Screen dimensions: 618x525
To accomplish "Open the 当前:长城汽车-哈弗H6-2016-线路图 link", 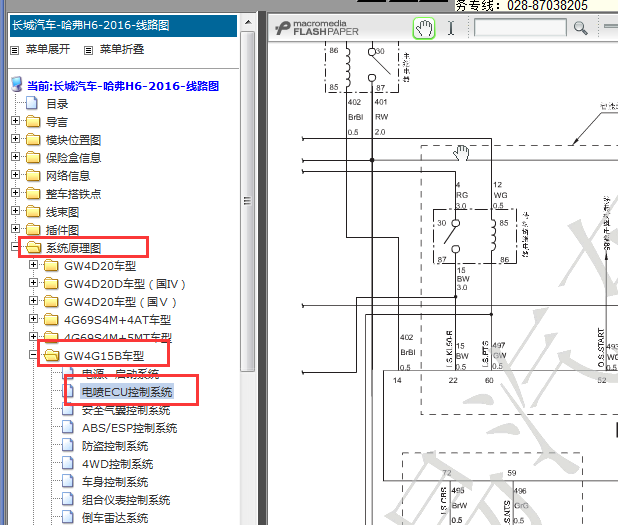I will [x=123, y=86].
